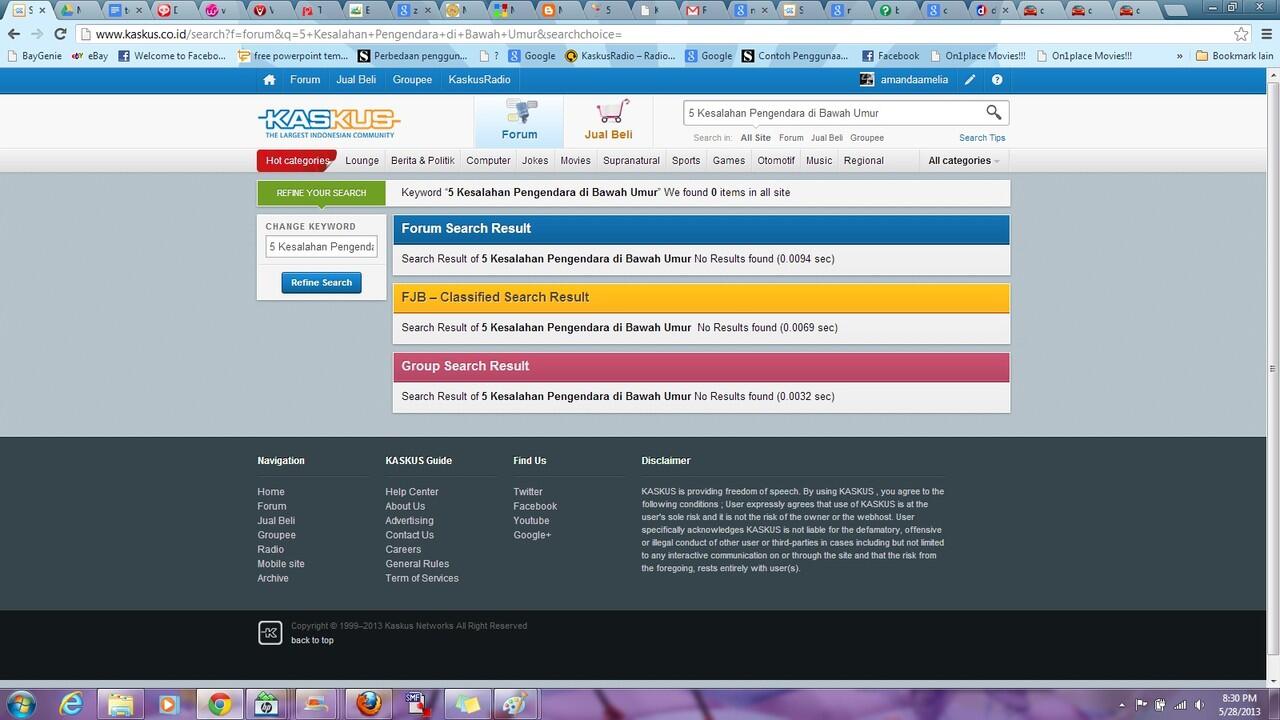Open Chrome icon in the taskbar
This screenshot has width=1280, height=720.
219,704
